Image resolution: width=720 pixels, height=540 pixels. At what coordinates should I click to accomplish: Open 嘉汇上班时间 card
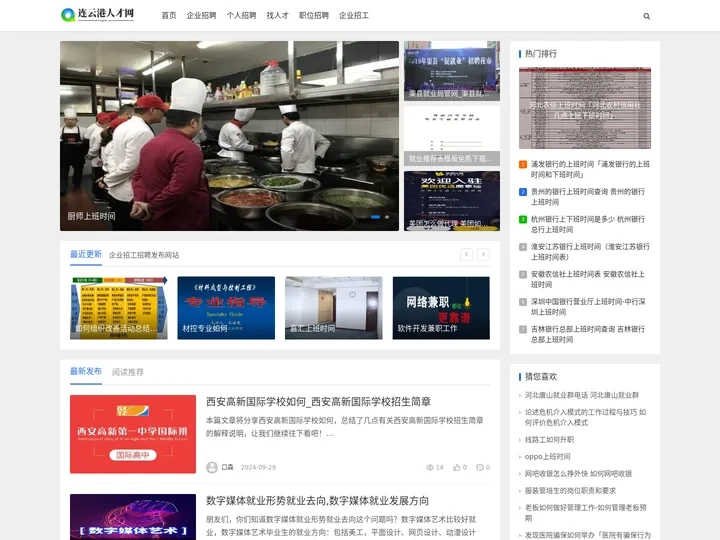click(x=333, y=308)
